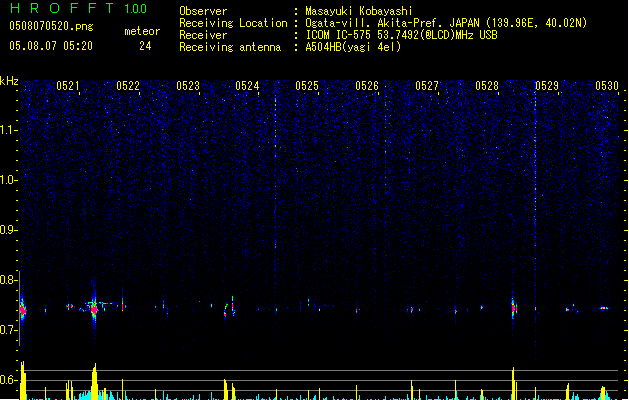
Task: Click the date stamp 05.08.07 05:20
Action: [x=51, y=46]
